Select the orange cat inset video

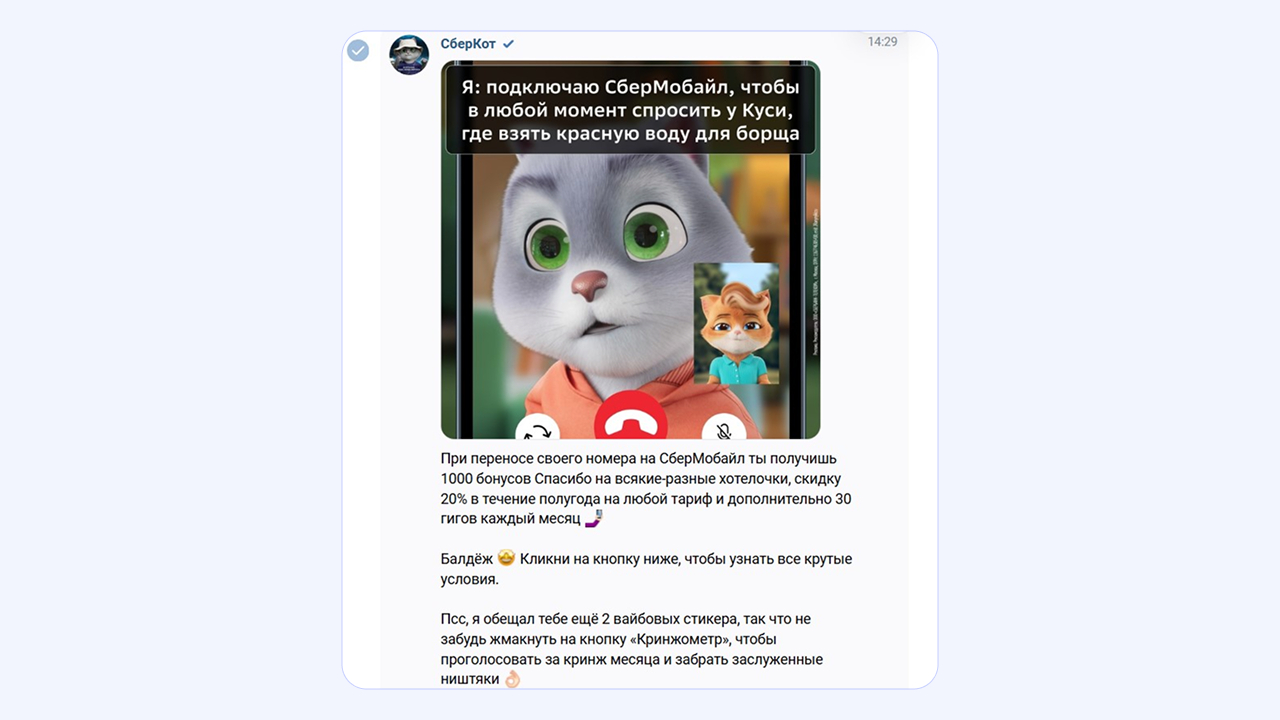(x=737, y=323)
